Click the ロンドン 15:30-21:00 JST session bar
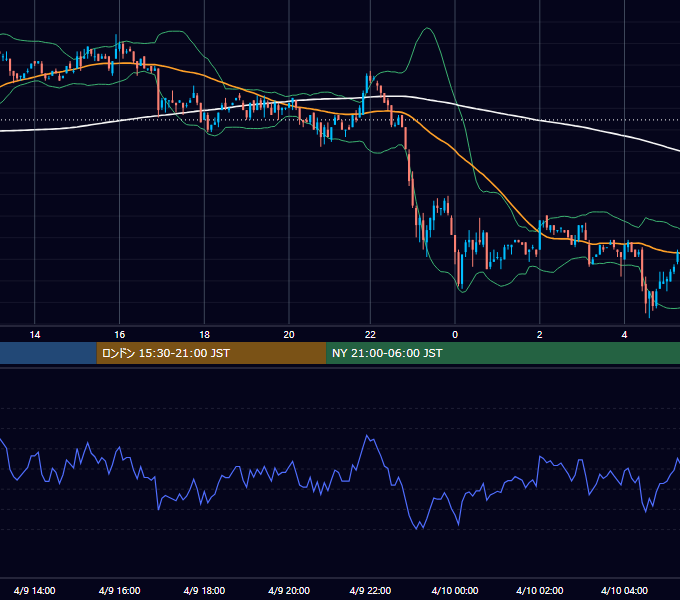Screen dimensions: 680x600 (x=211, y=353)
